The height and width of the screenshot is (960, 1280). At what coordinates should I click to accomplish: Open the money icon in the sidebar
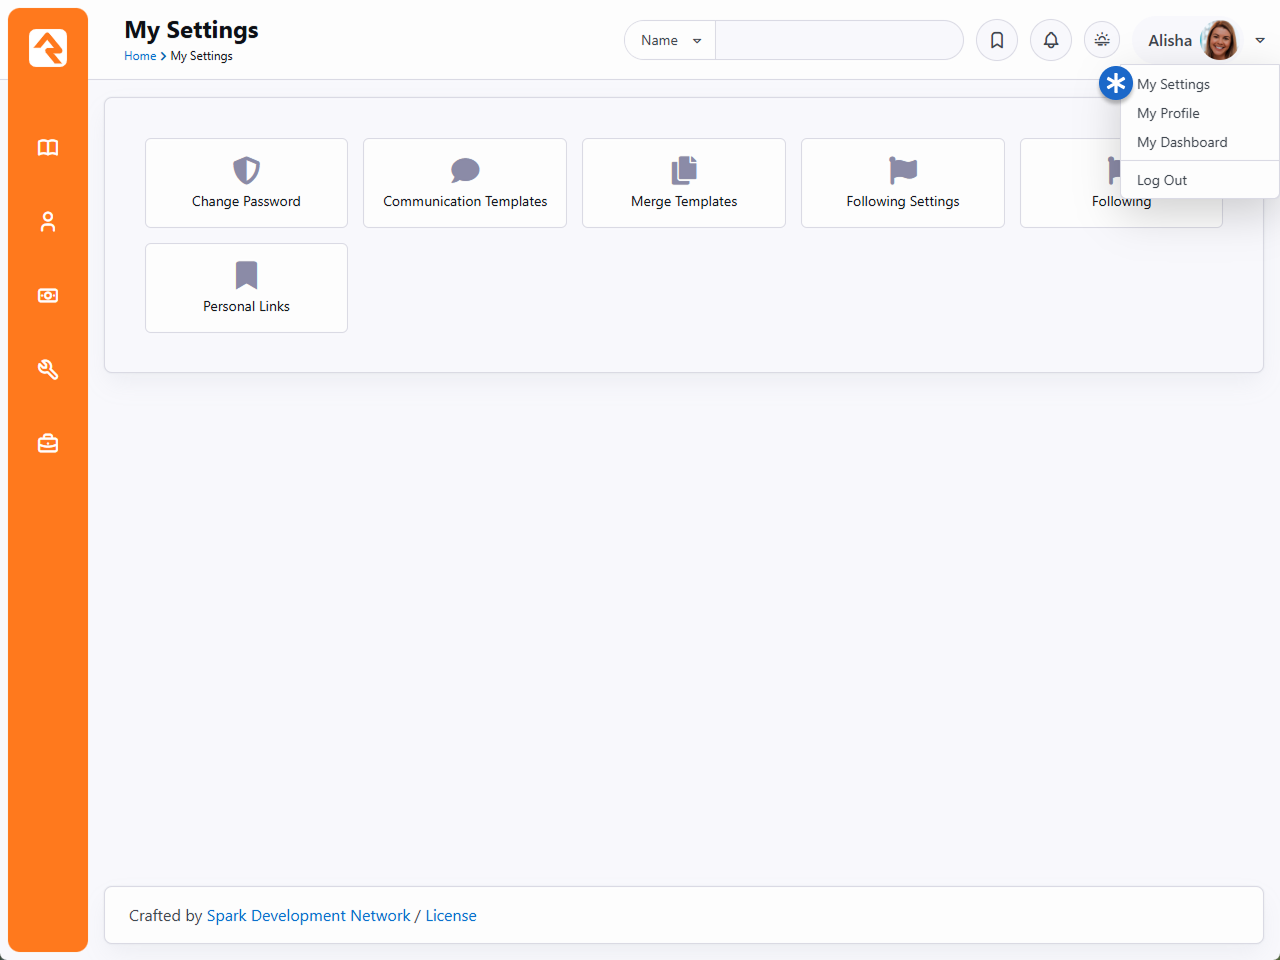(x=48, y=296)
